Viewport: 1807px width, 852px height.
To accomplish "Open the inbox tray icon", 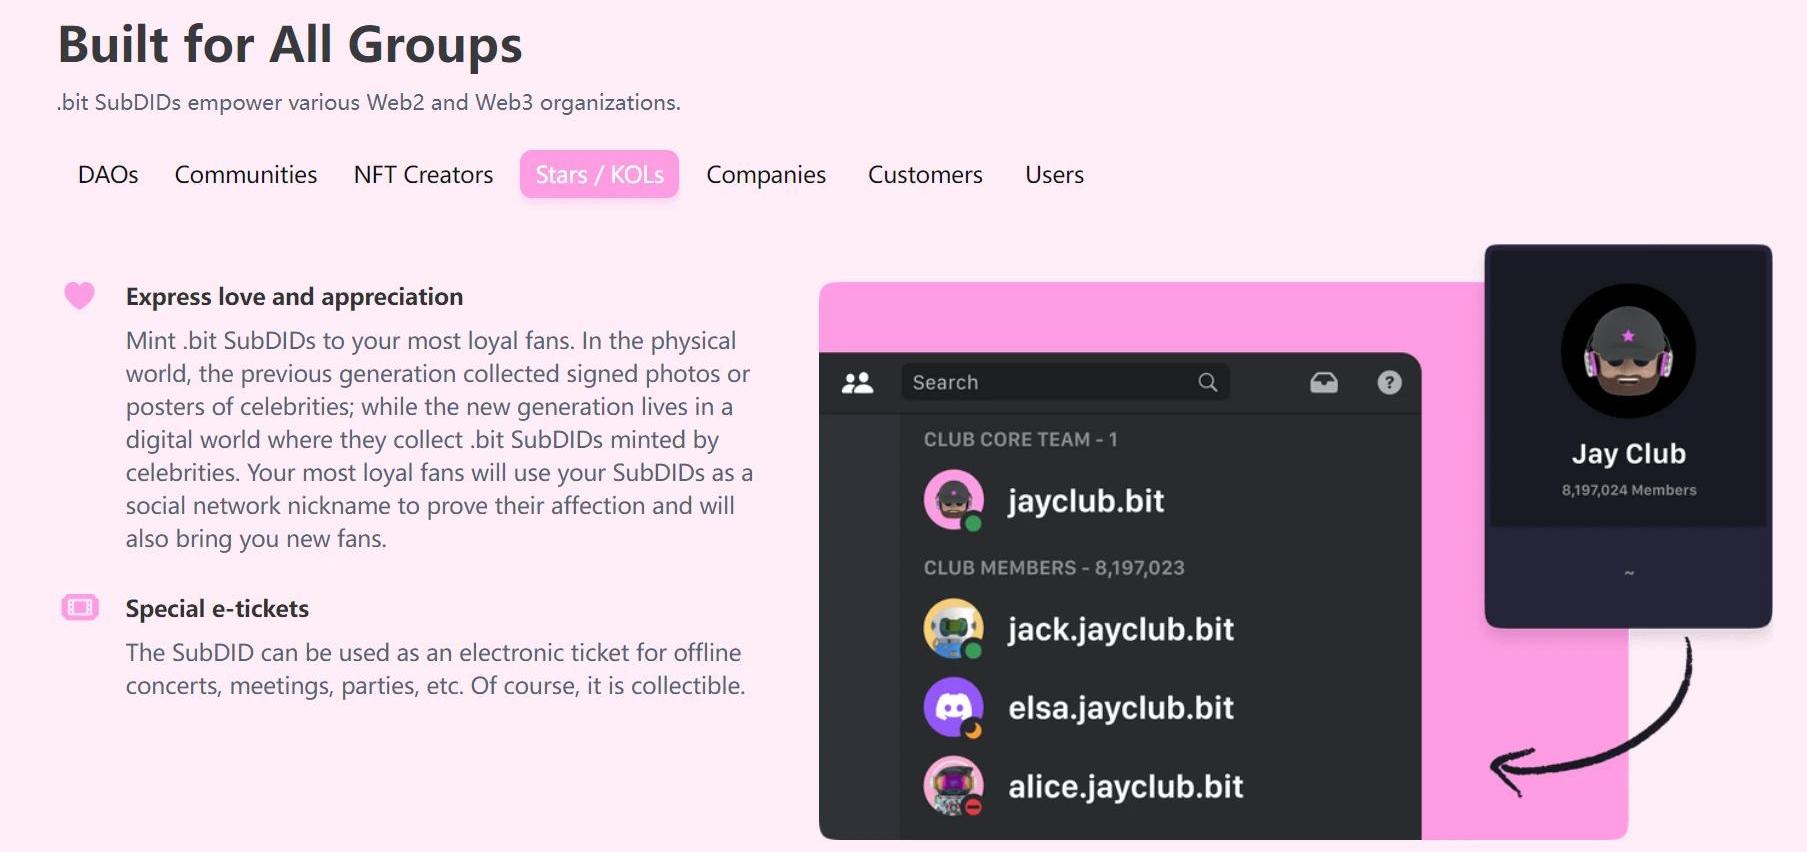I will point(1323,382).
